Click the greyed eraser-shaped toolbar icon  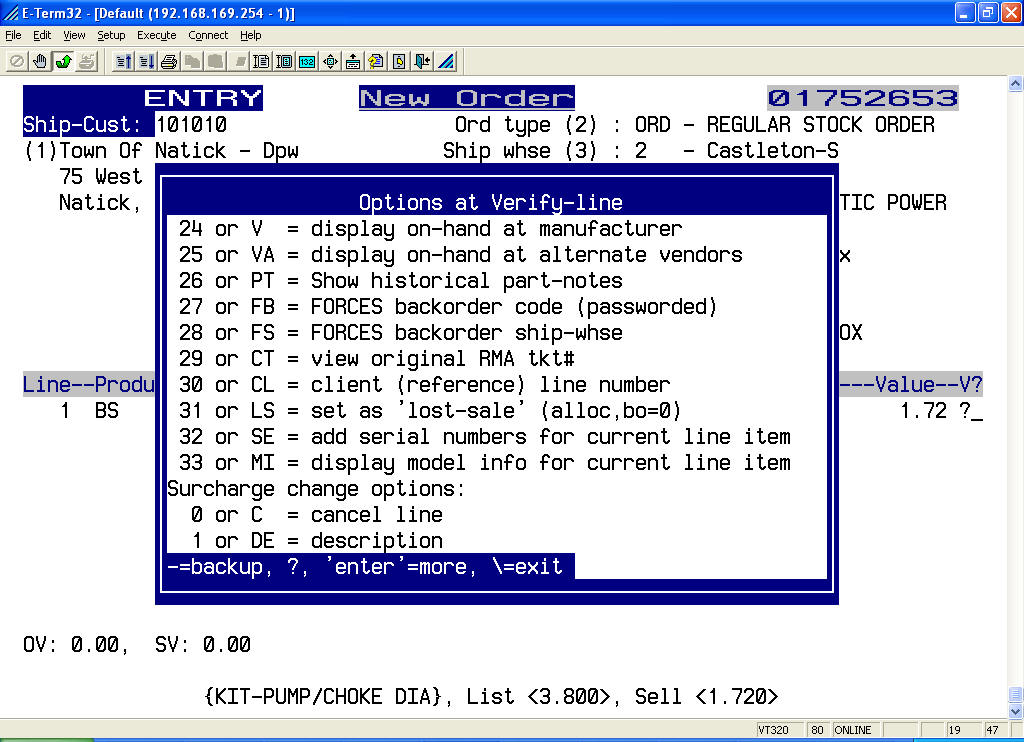[239, 61]
